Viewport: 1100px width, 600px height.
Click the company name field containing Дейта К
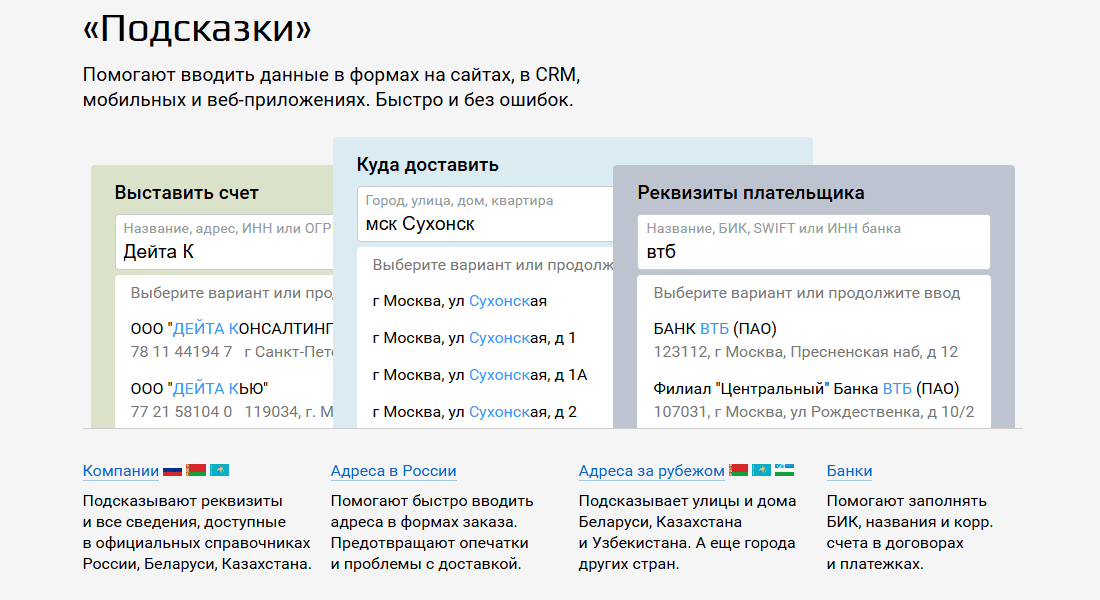pyautogui.click(x=224, y=242)
